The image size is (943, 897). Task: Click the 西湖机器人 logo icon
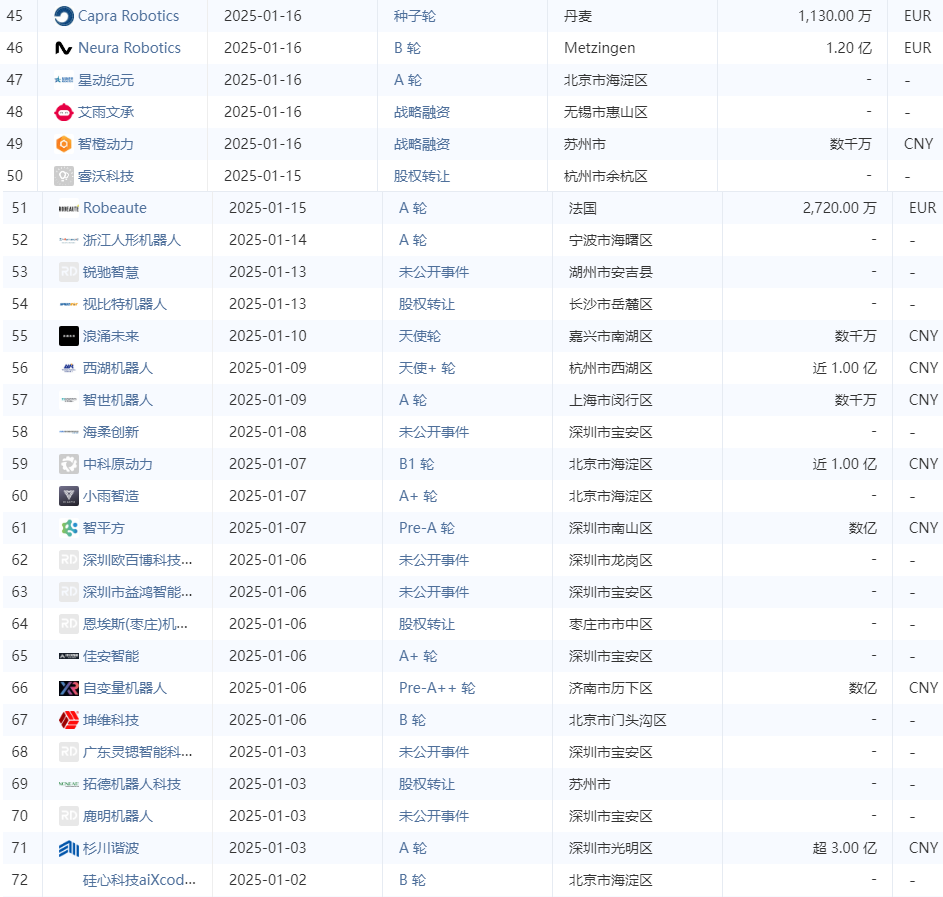69,368
